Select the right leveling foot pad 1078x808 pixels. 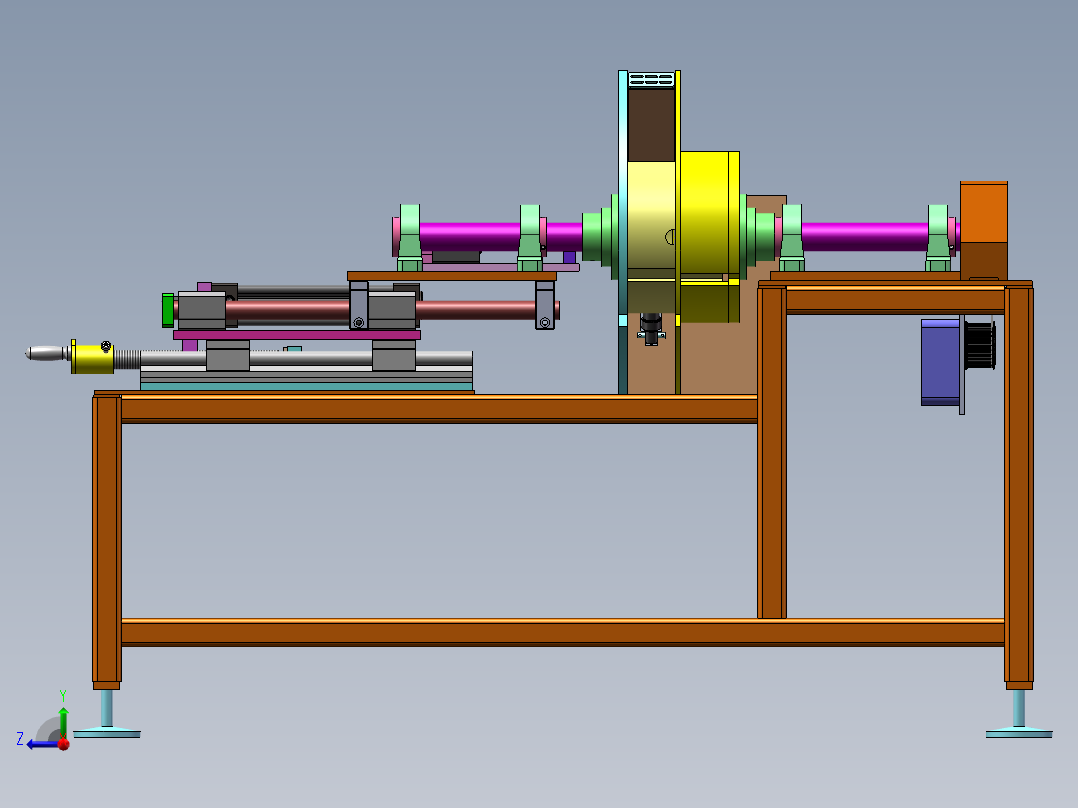tap(1019, 734)
